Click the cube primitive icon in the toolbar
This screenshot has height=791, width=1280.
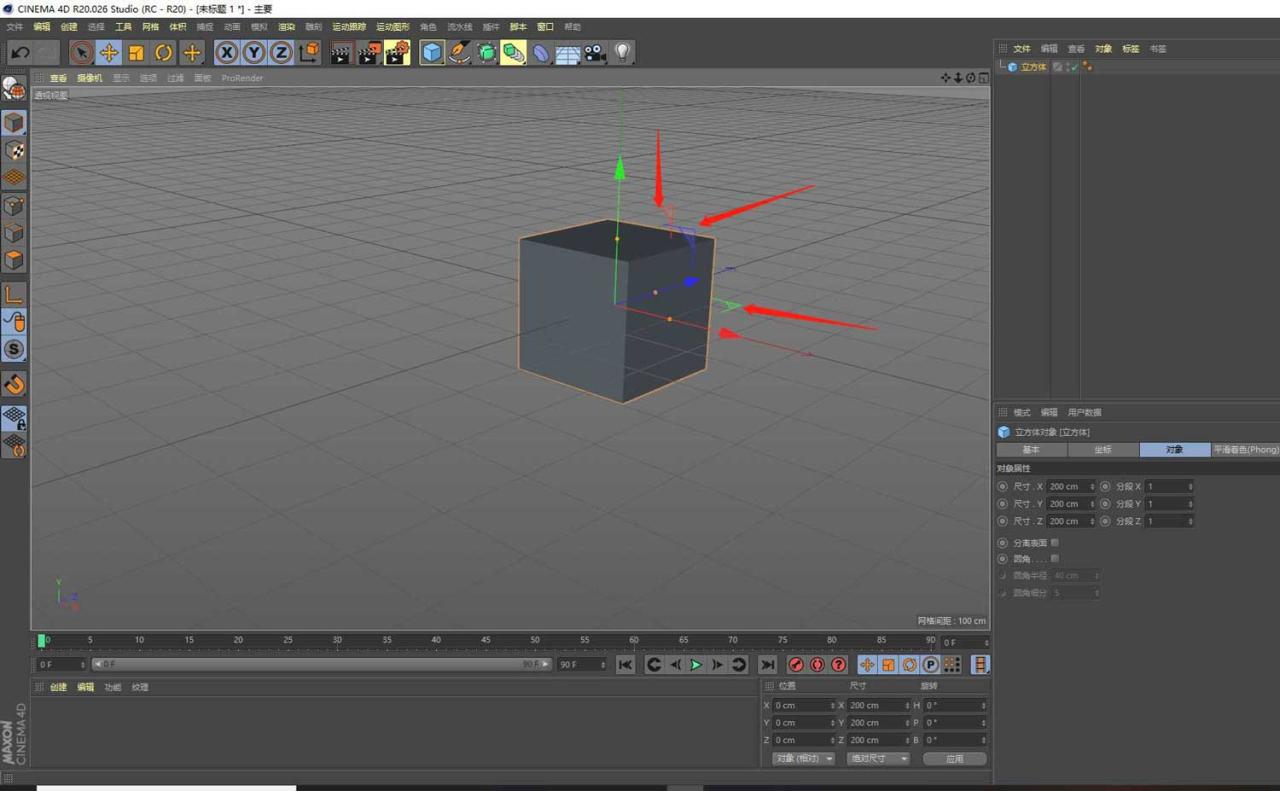(x=431, y=53)
